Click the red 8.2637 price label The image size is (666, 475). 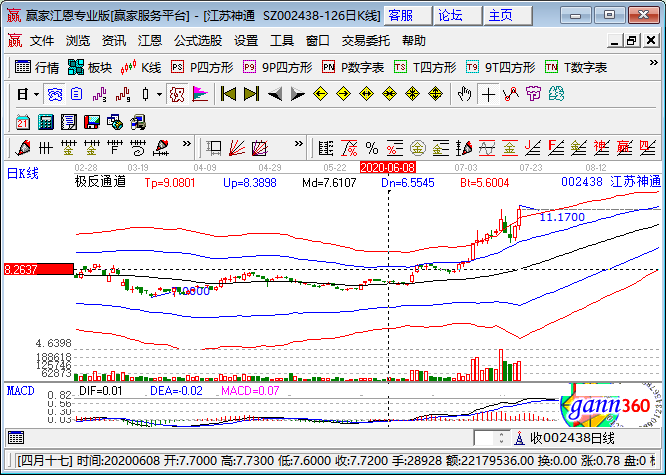pos(38,269)
